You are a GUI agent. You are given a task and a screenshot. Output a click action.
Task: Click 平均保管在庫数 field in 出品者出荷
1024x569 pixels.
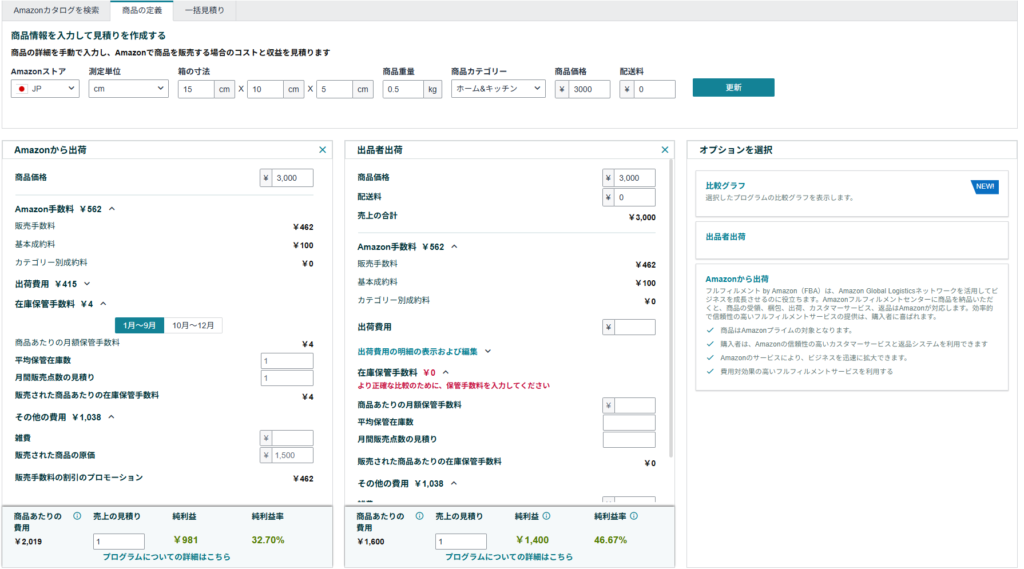coord(630,423)
